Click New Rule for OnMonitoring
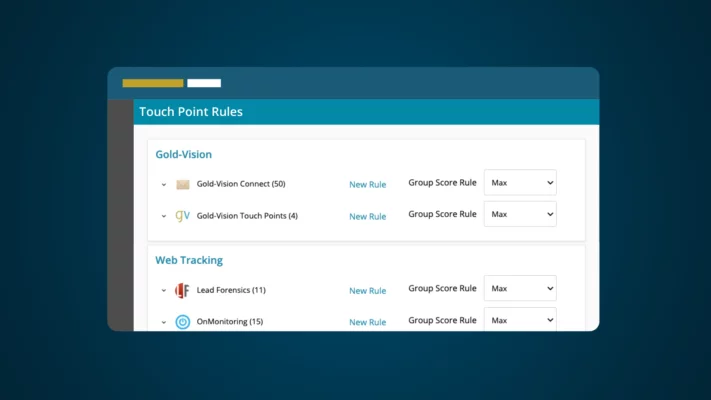This screenshot has height=400, width=711. [367, 322]
